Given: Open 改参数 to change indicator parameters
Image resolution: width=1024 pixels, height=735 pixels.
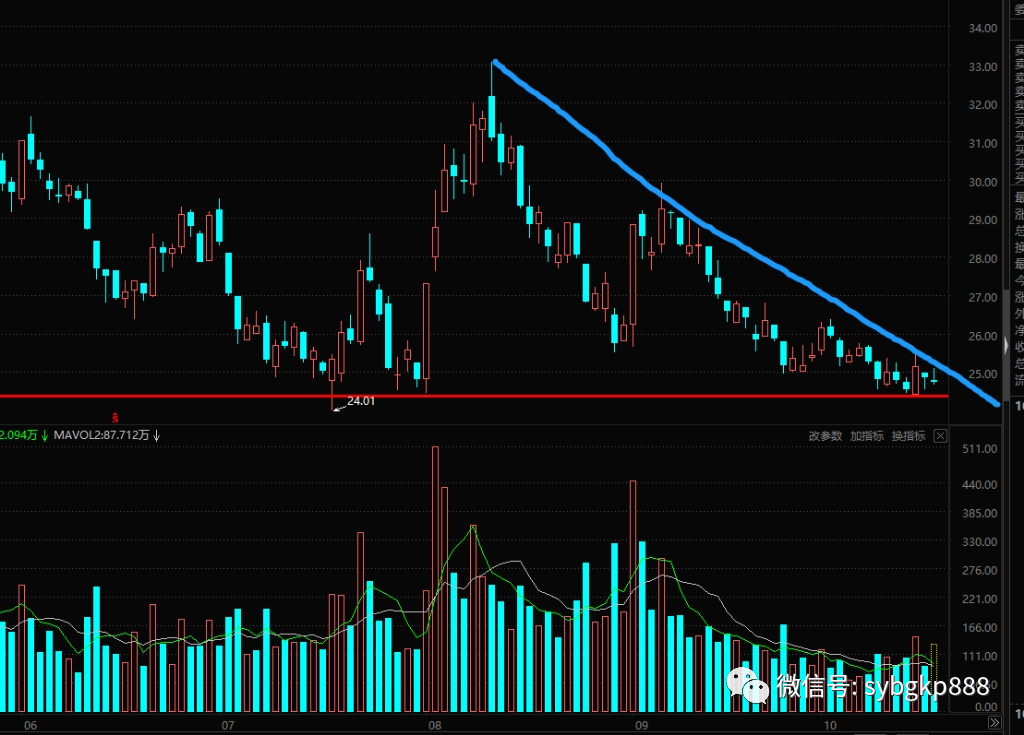Looking at the screenshot, I should tap(825, 436).
